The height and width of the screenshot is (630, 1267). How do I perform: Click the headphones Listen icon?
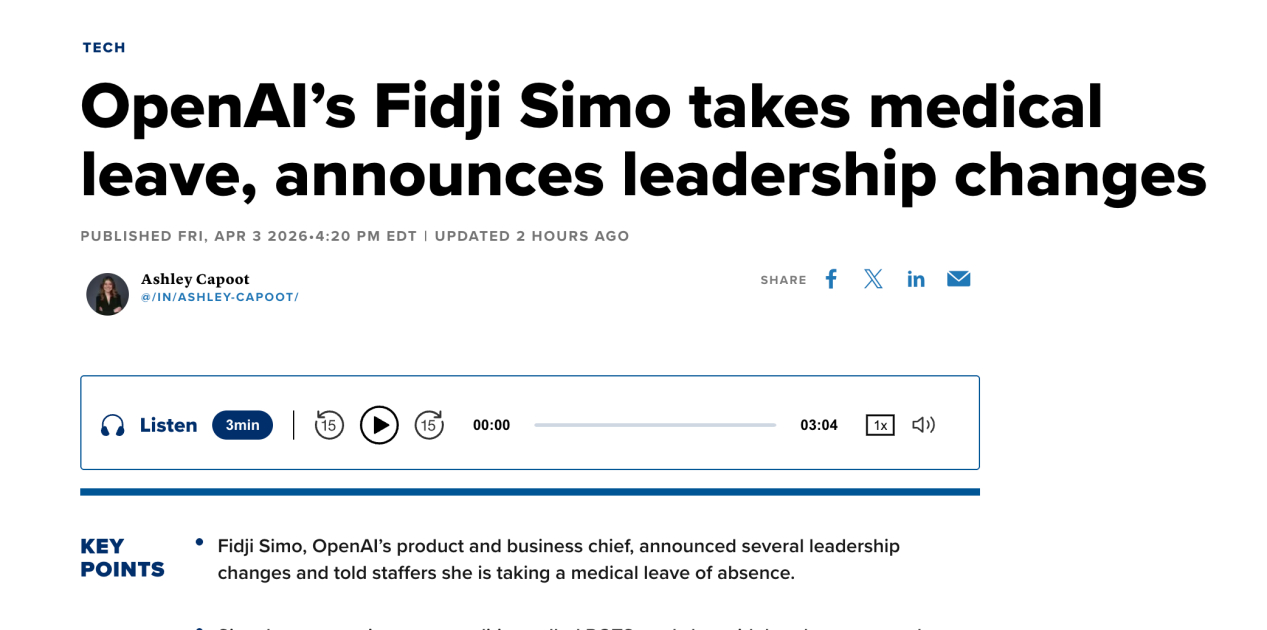point(113,425)
